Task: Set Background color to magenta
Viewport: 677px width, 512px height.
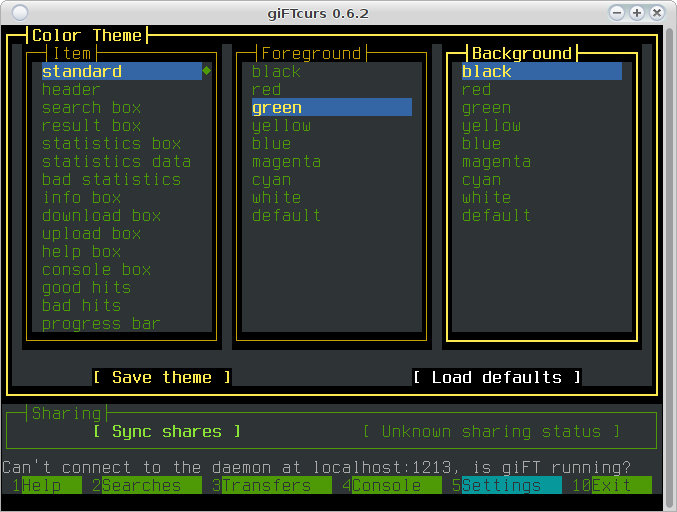Action: [x=497, y=161]
